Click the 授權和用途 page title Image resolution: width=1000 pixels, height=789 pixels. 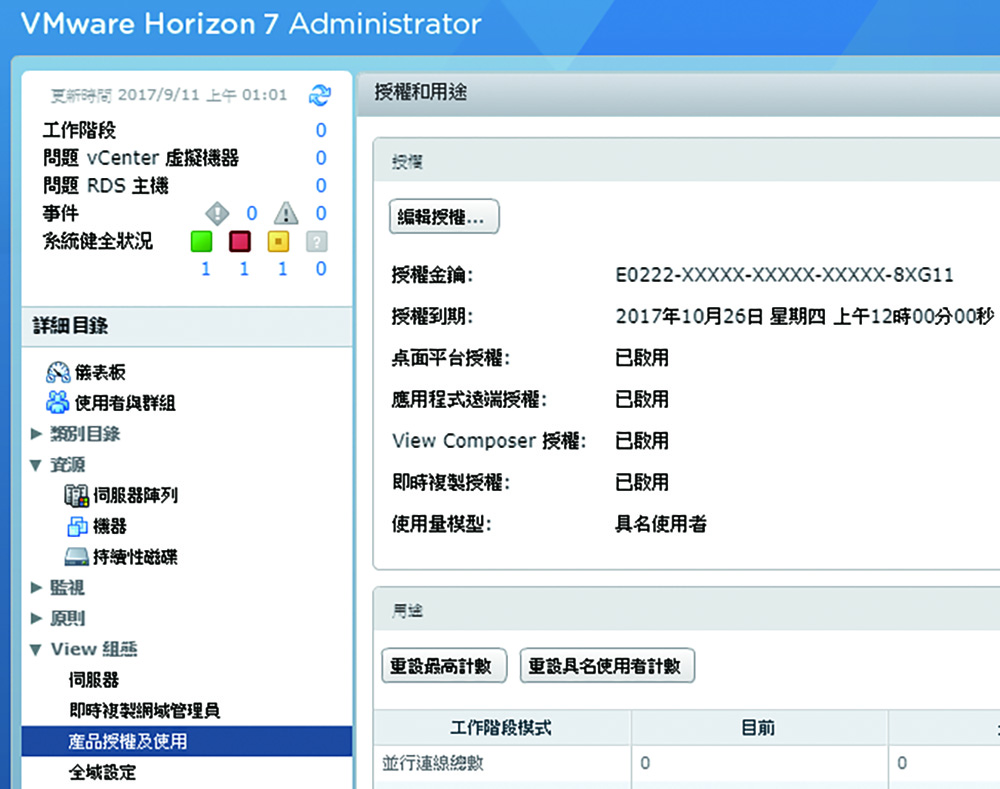[420, 92]
